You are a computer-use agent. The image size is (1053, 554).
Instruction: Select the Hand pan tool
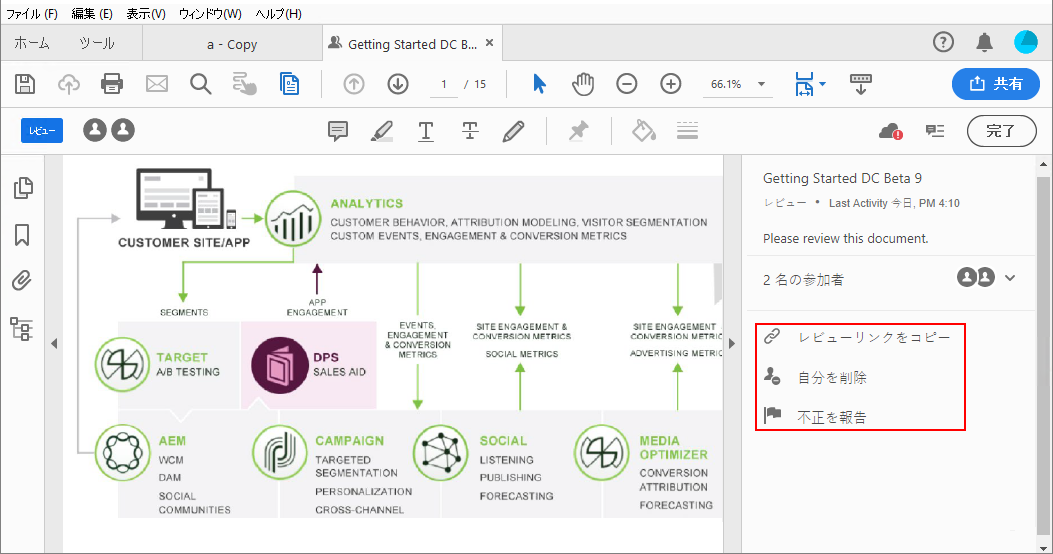583,84
